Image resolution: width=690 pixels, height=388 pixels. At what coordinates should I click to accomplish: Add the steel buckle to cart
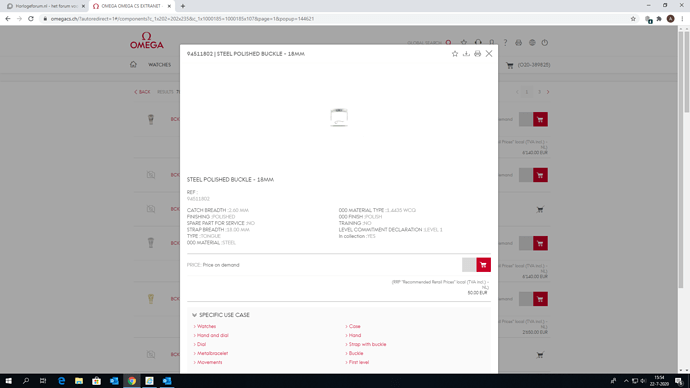[483, 265]
